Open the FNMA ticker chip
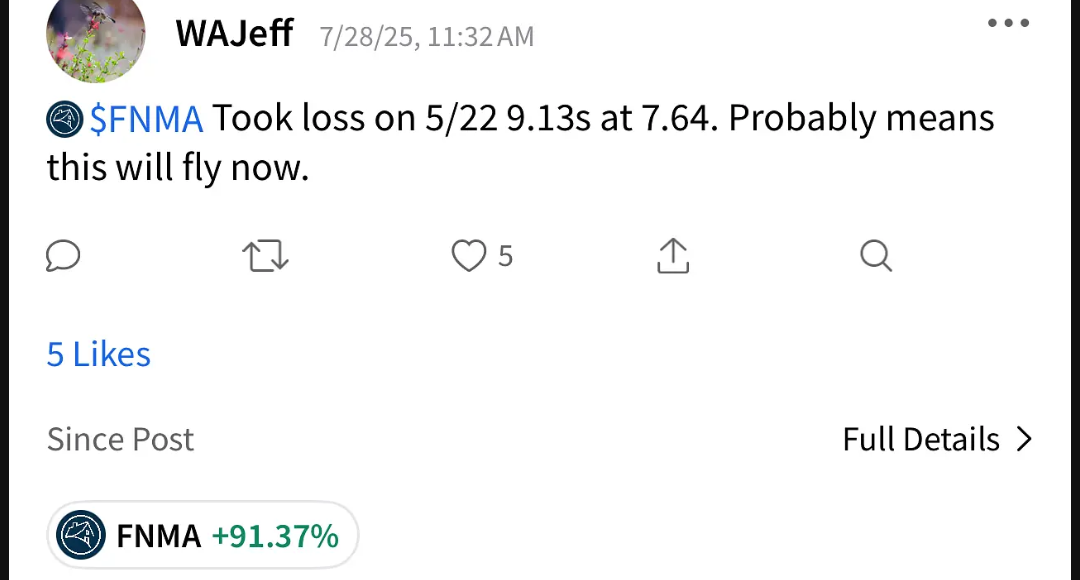 click(202, 535)
